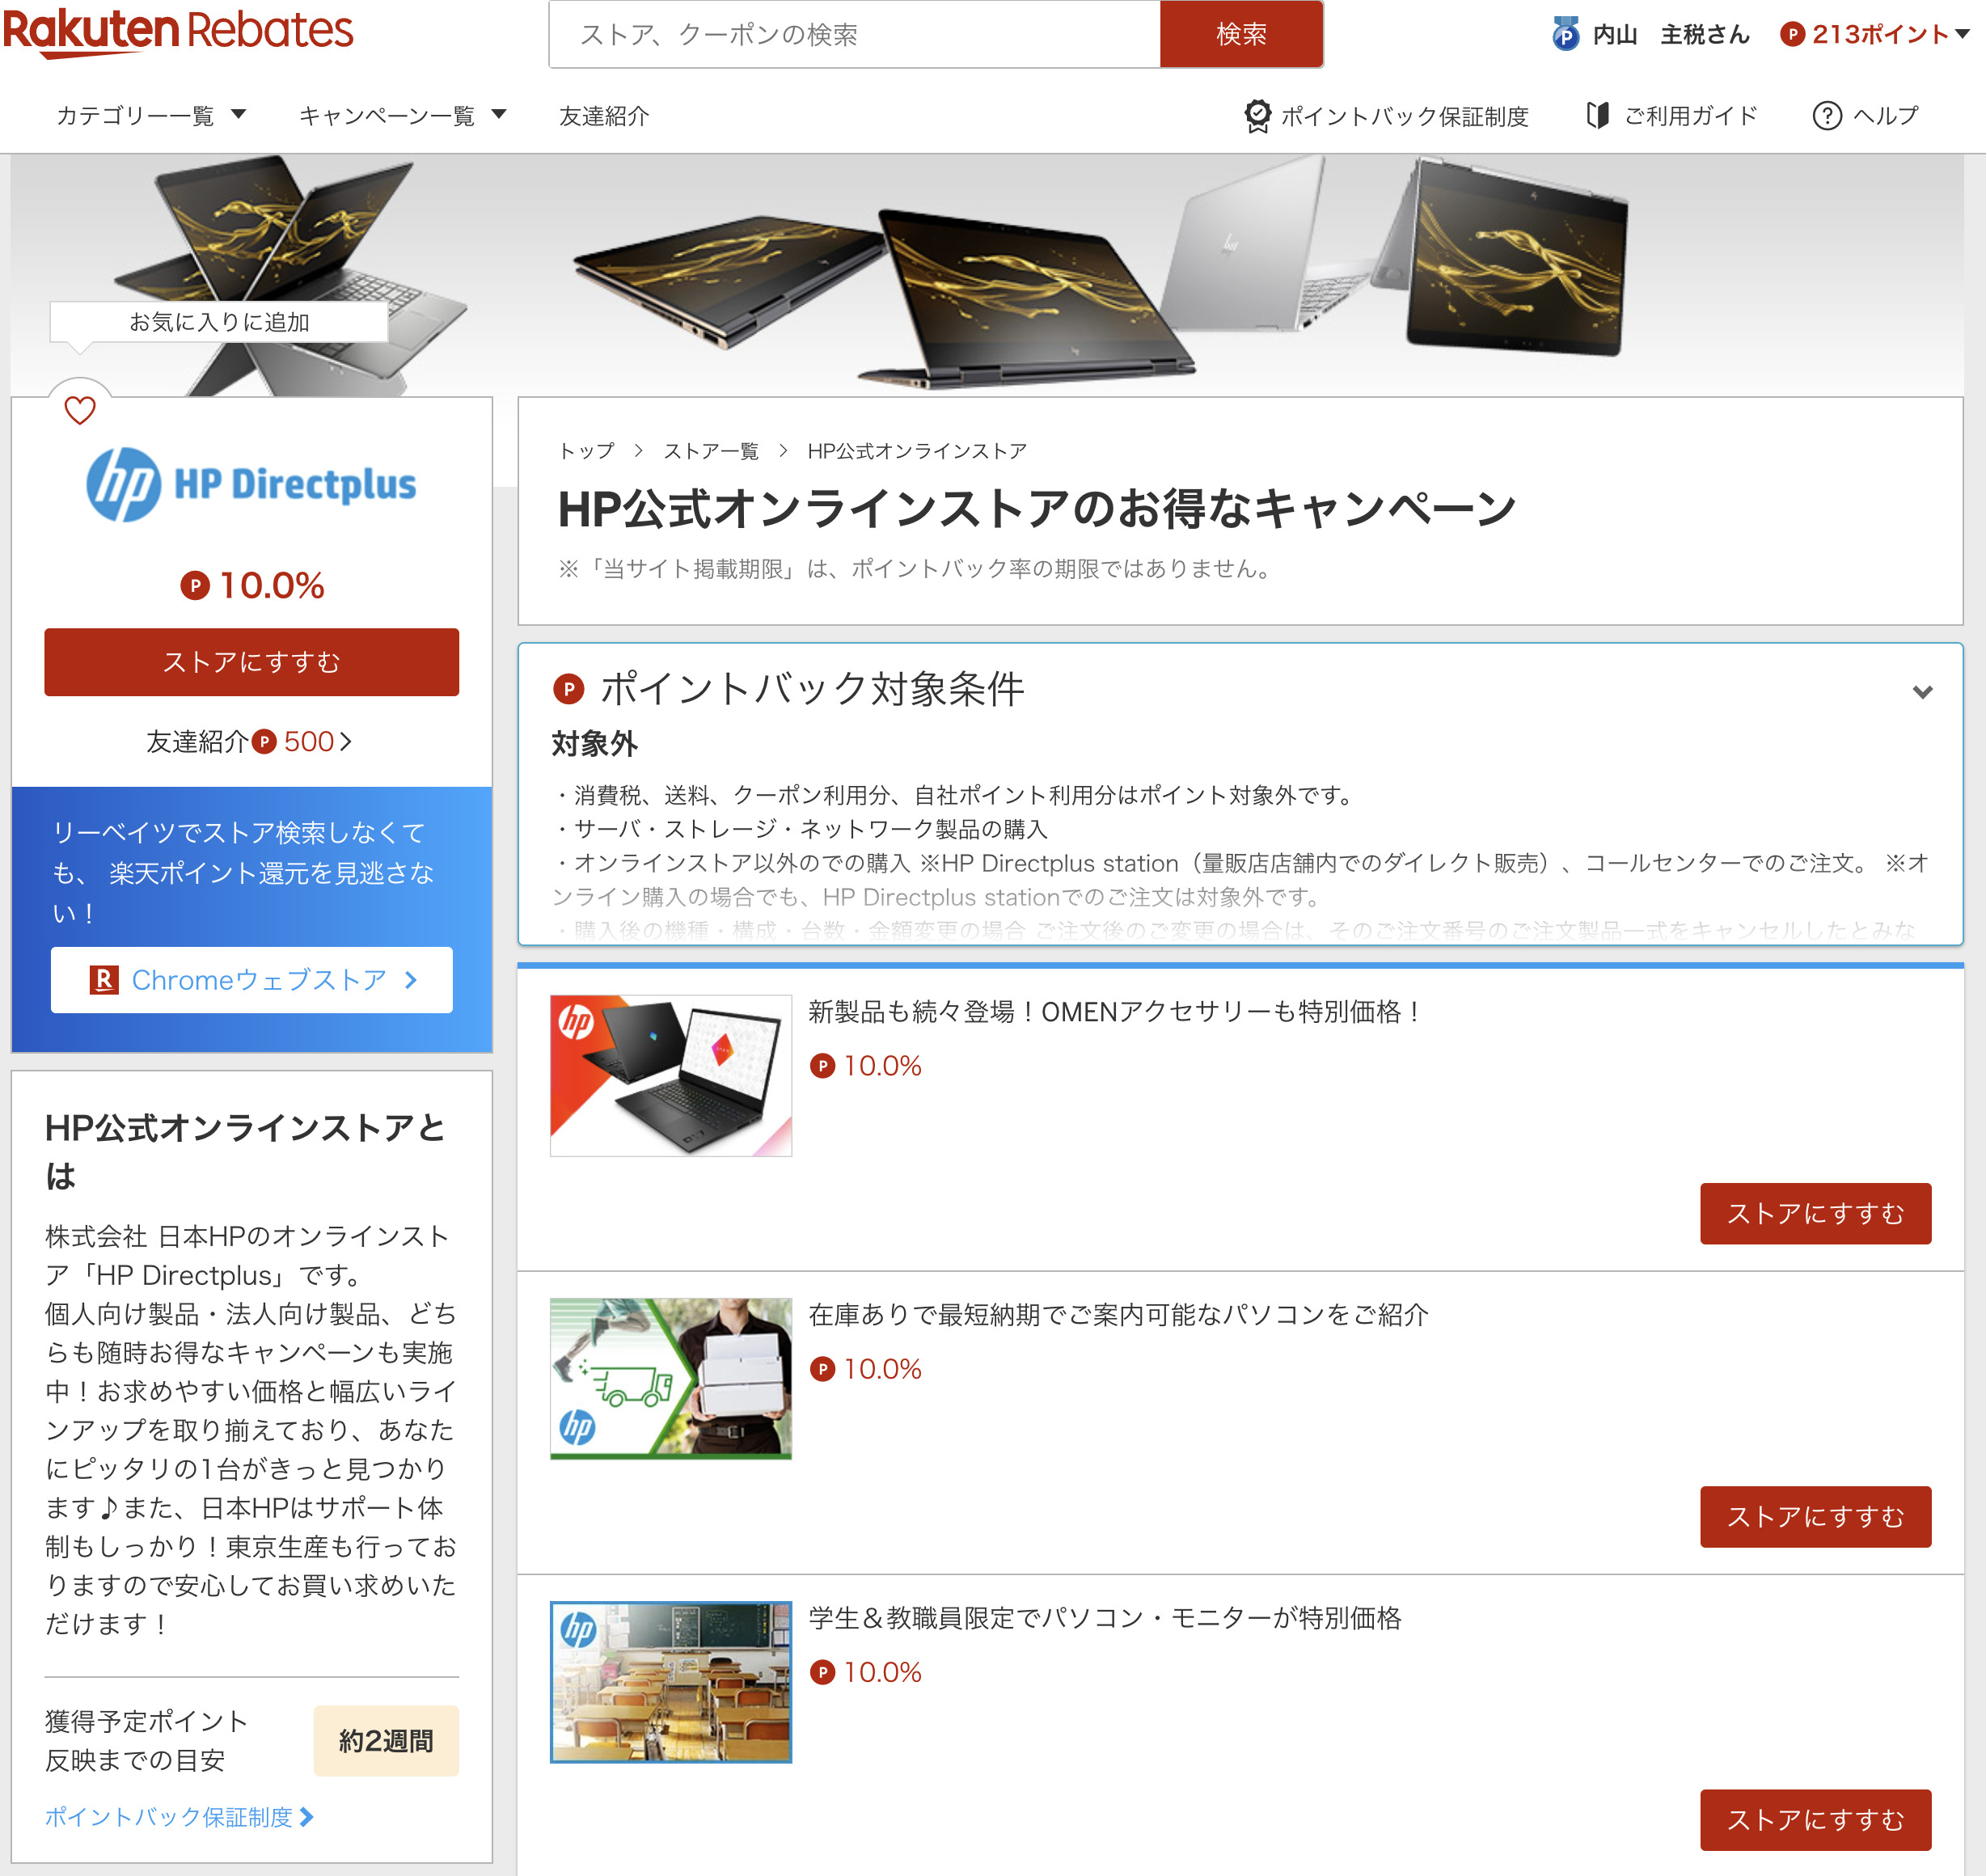The width and height of the screenshot is (1986, 1876).
Task: Click the HP公式オンラインストアのお得なキャンペーン title
Action: pyautogui.click(x=1037, y=509)
